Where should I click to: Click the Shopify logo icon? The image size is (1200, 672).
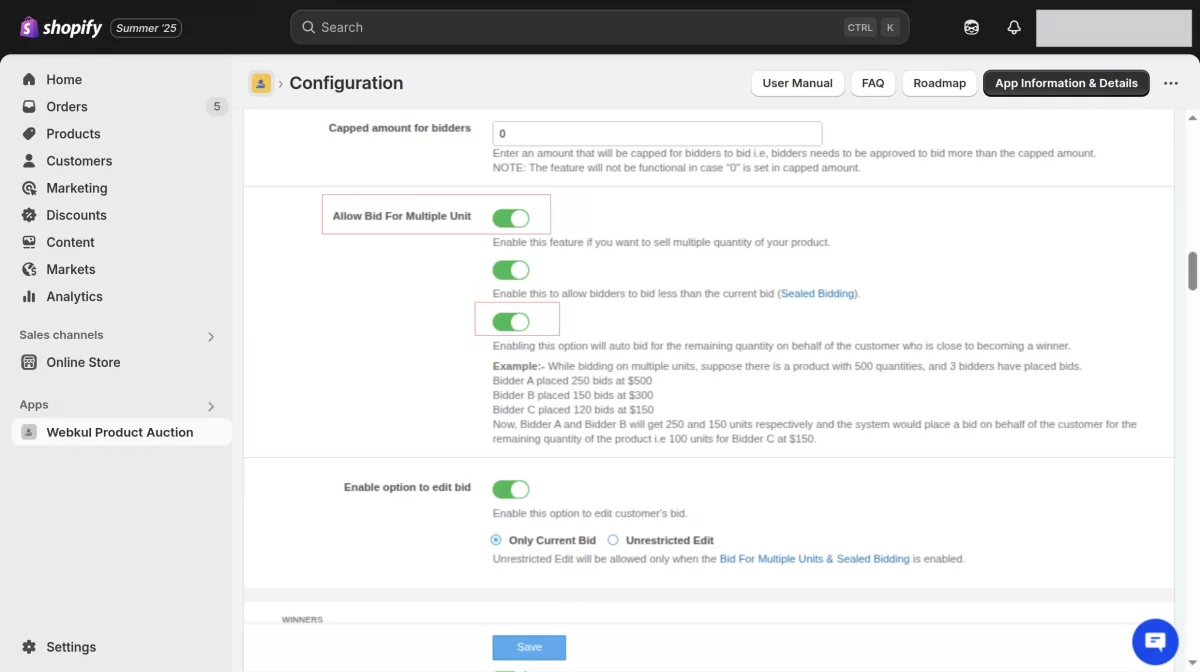[x=29, y=27]
